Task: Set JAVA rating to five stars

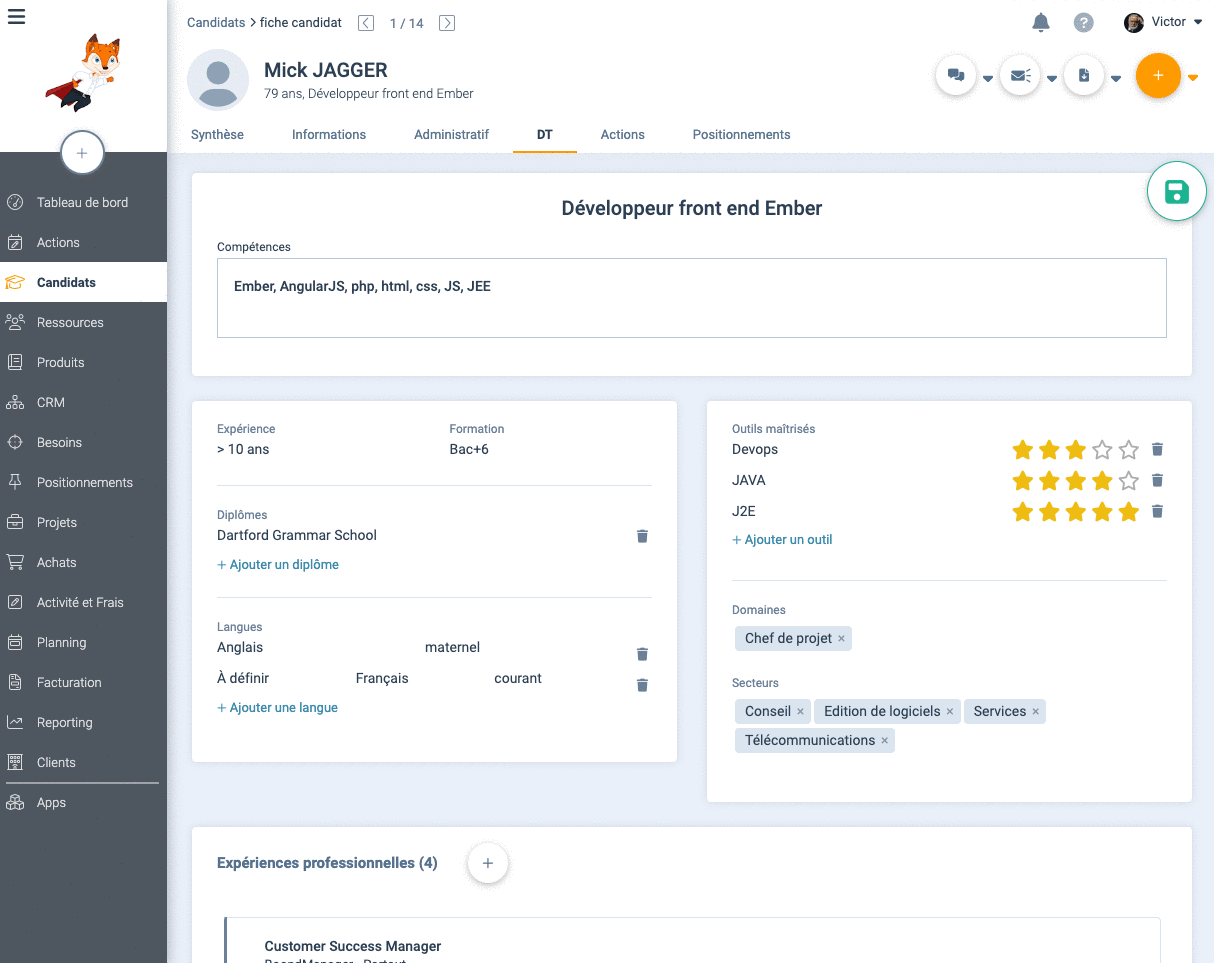Action: (x=1129, y=480)
